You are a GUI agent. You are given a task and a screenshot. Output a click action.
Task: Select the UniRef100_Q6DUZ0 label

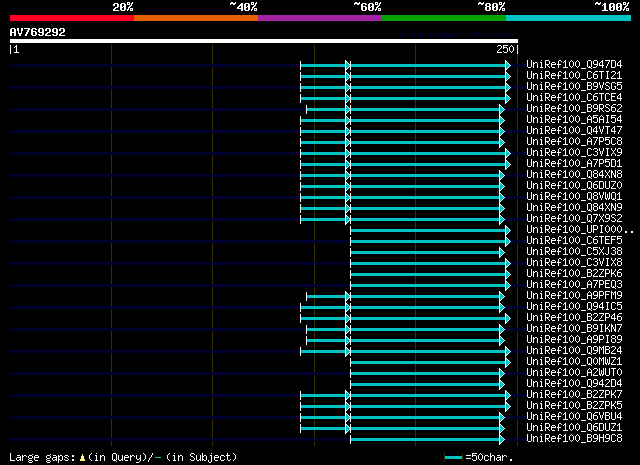click(x=574, y=186)
